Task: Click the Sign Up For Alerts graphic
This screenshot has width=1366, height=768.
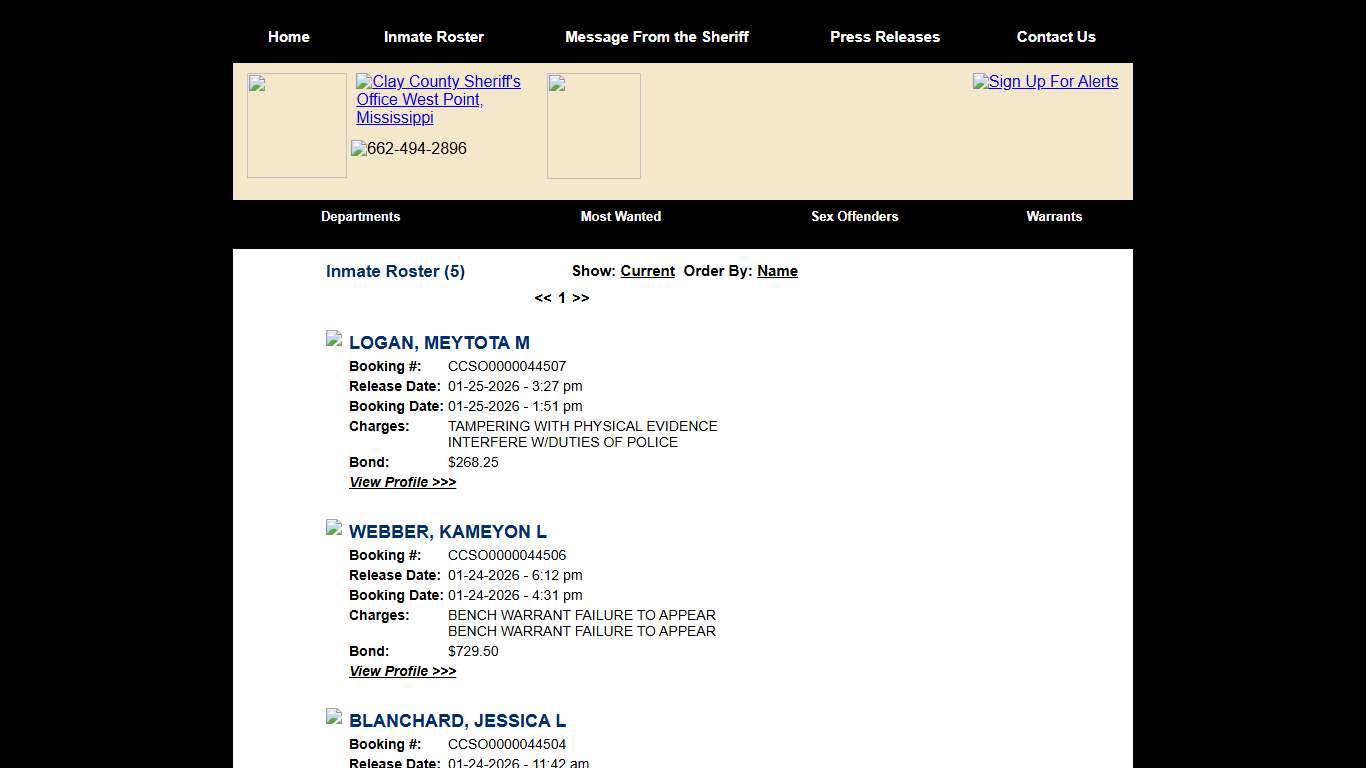Action: pos(1045,81)
